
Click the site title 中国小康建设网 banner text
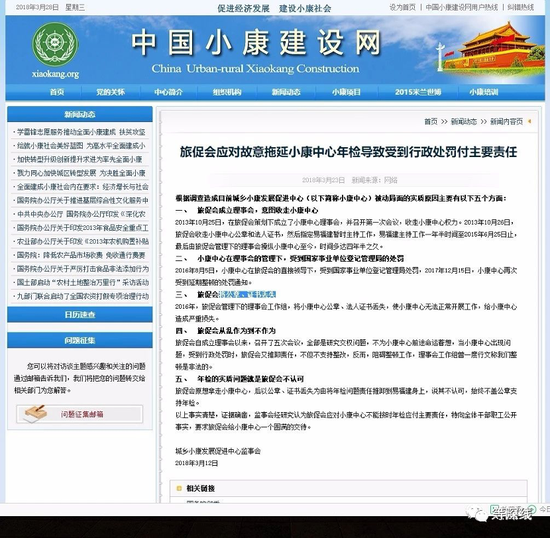tap(256, 43)
